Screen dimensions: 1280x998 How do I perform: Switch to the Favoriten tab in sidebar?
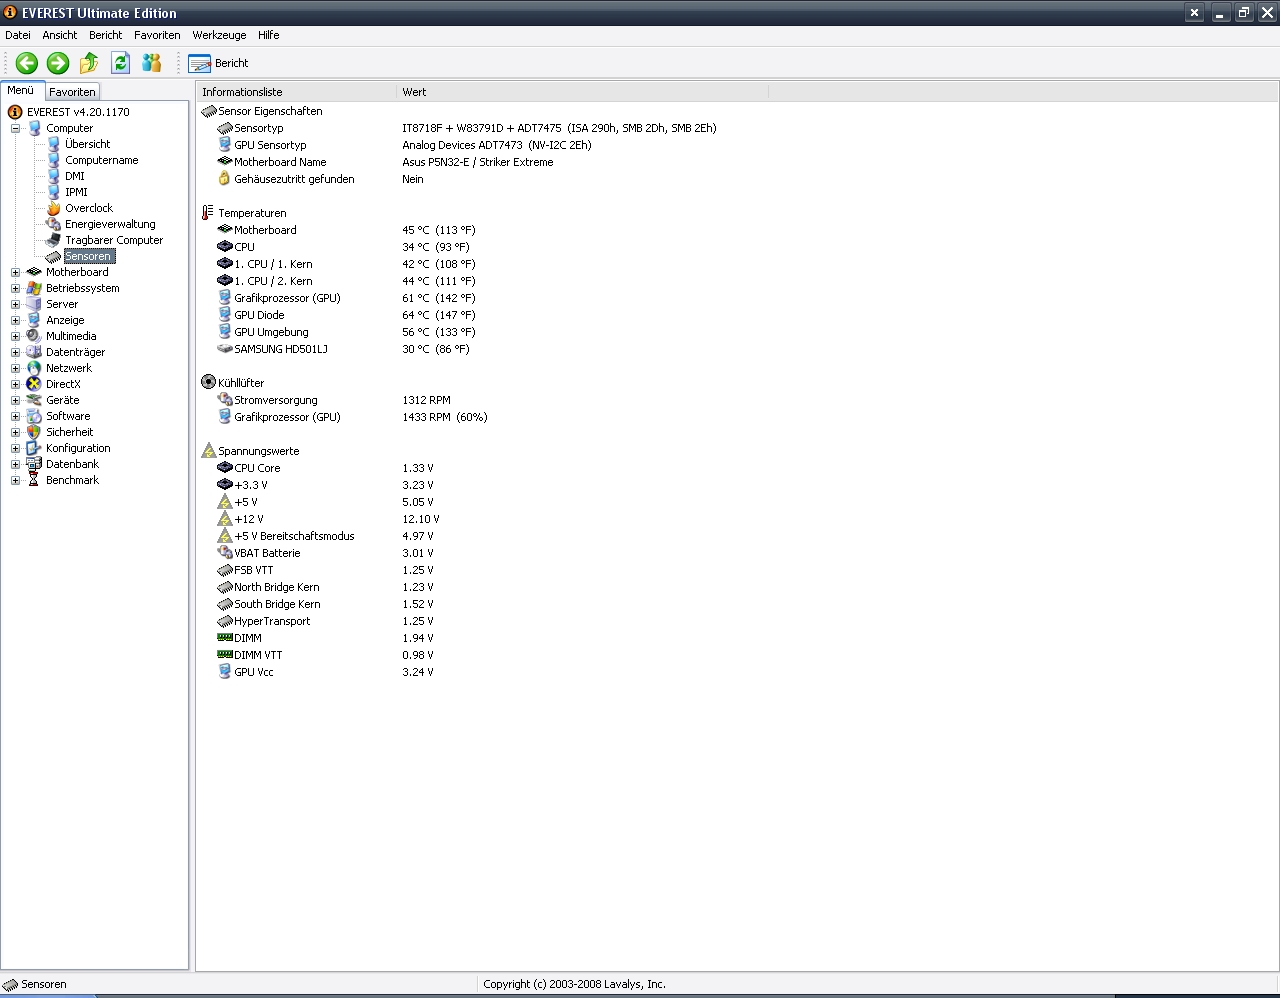[x=73, y=92]
